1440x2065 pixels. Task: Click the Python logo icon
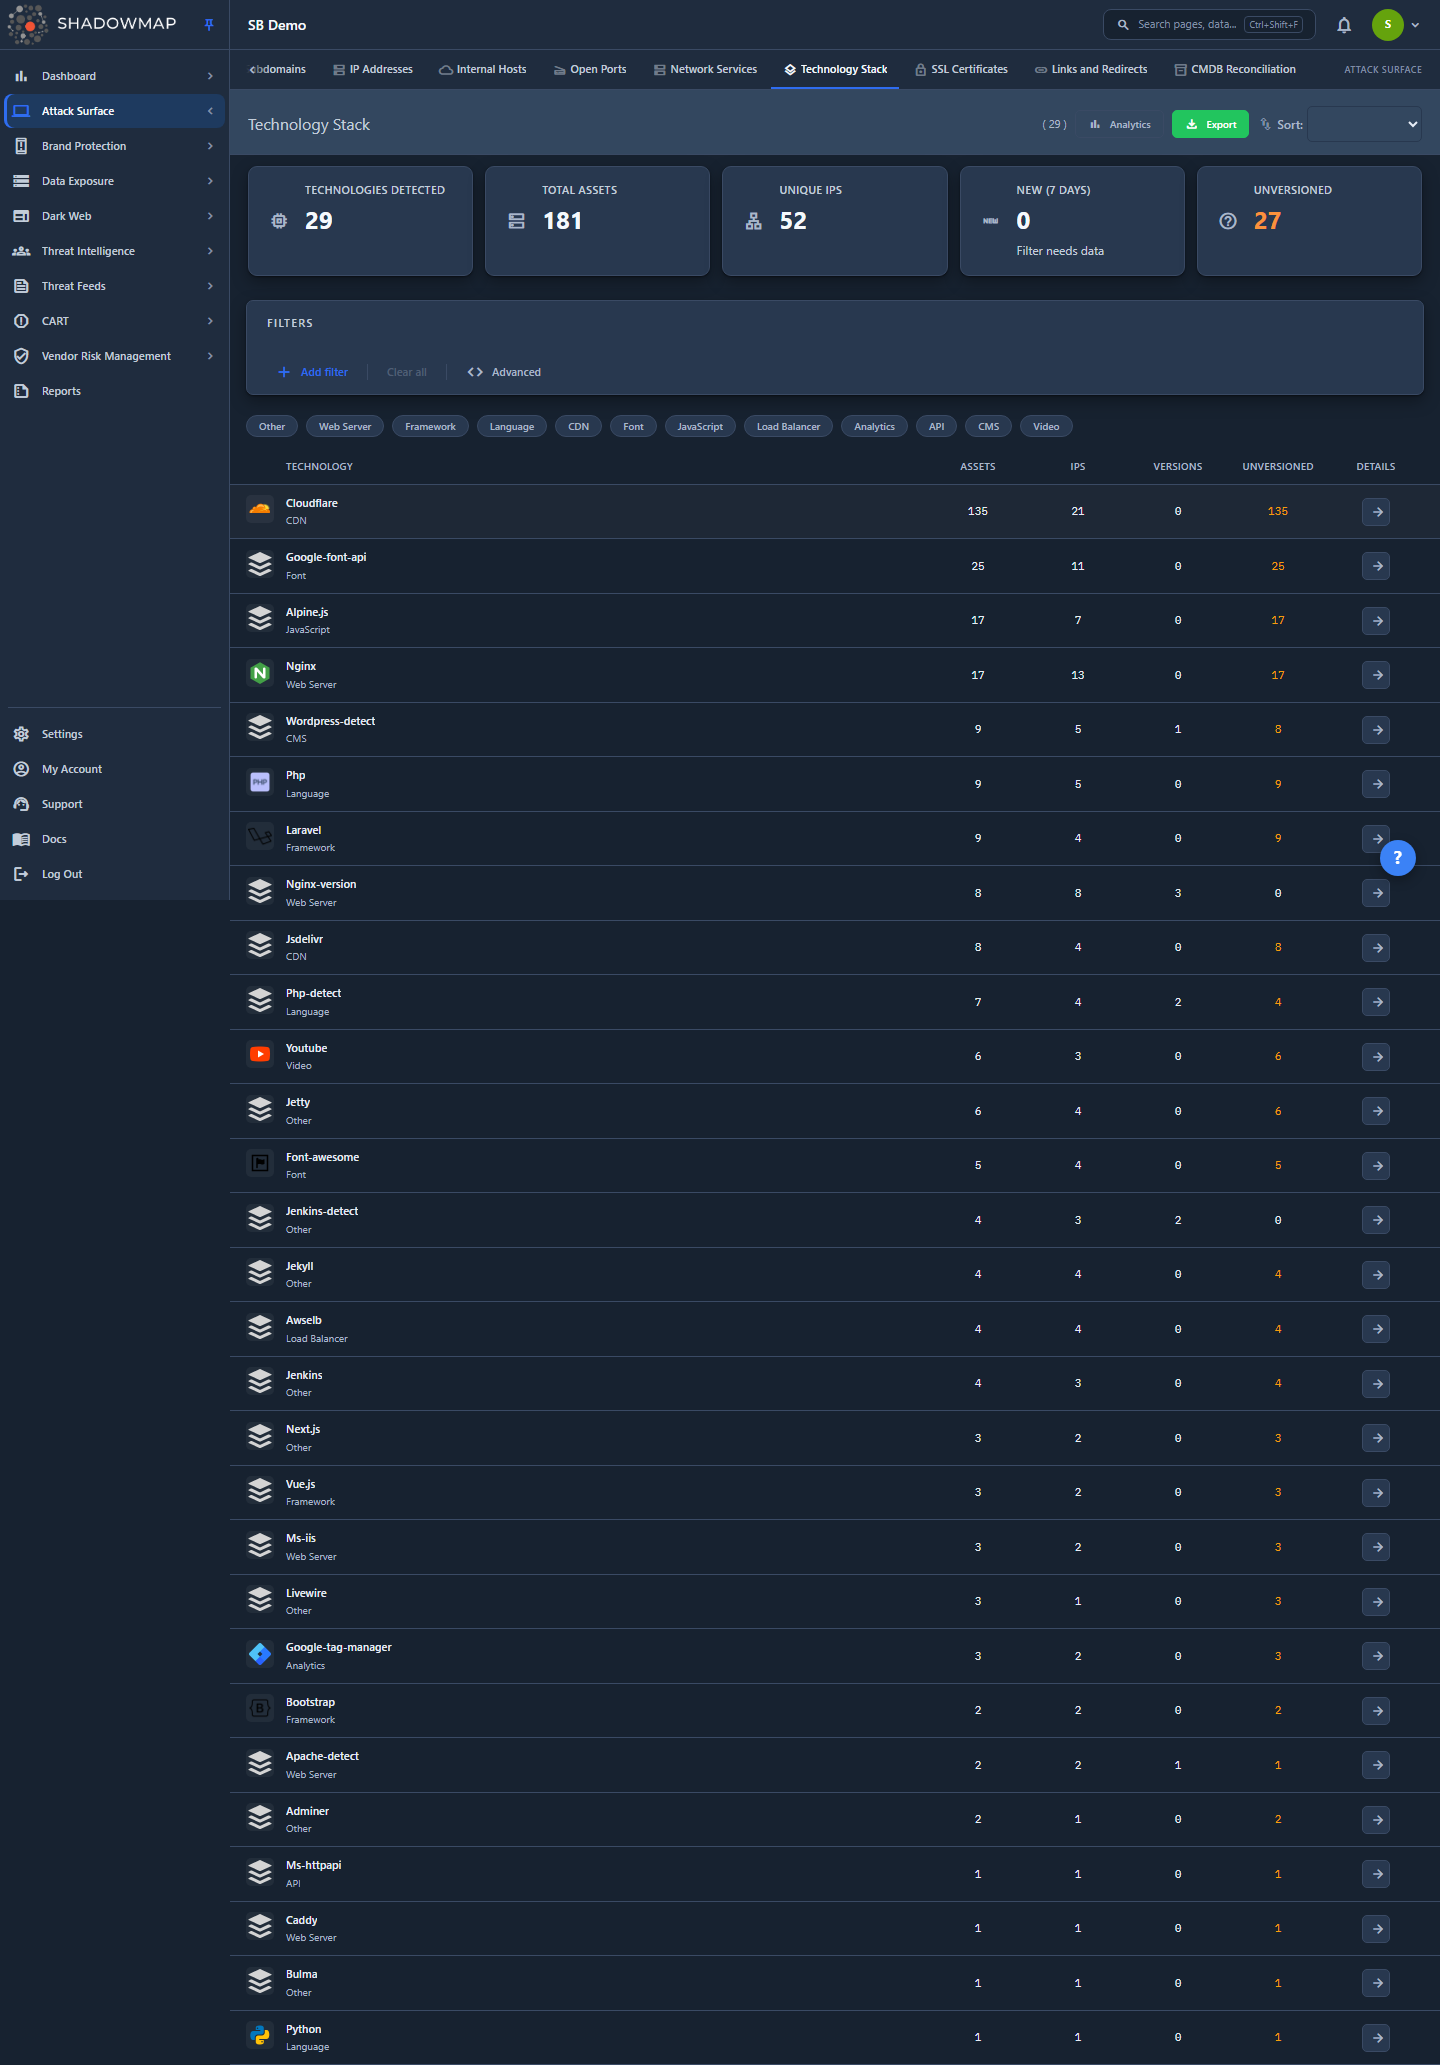[260, 2035]
